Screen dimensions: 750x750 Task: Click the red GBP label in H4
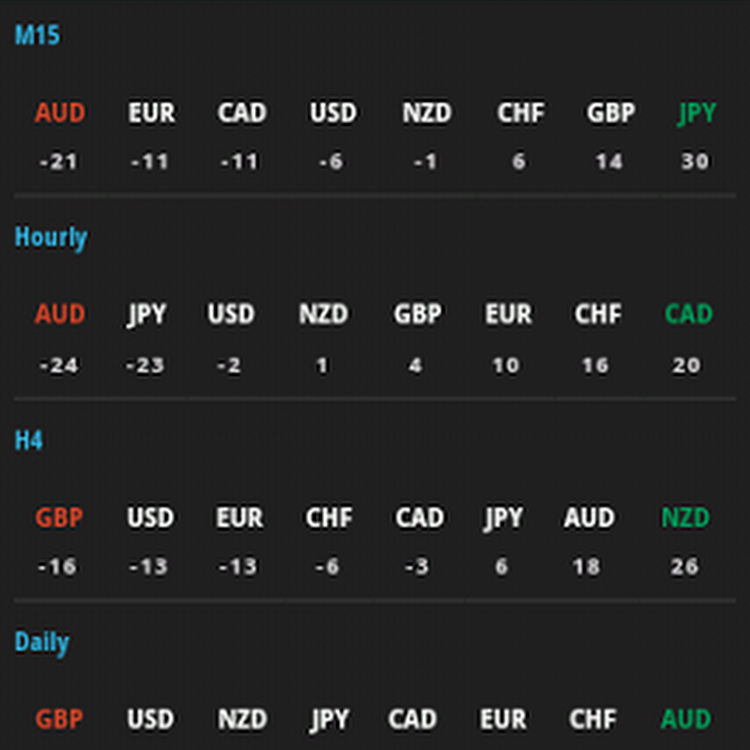point(58,519)
